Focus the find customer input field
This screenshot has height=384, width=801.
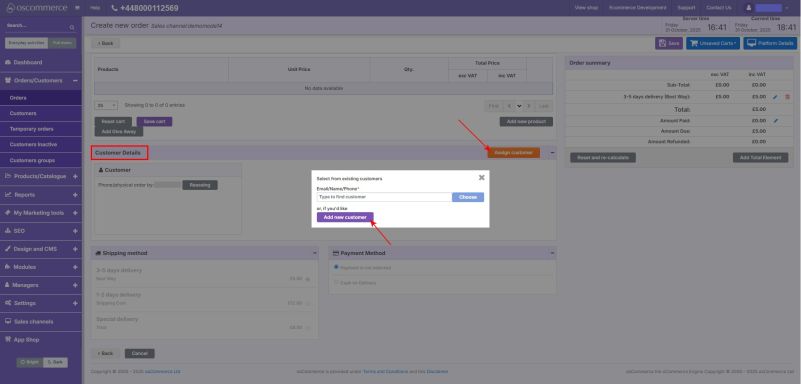(384, 197)
